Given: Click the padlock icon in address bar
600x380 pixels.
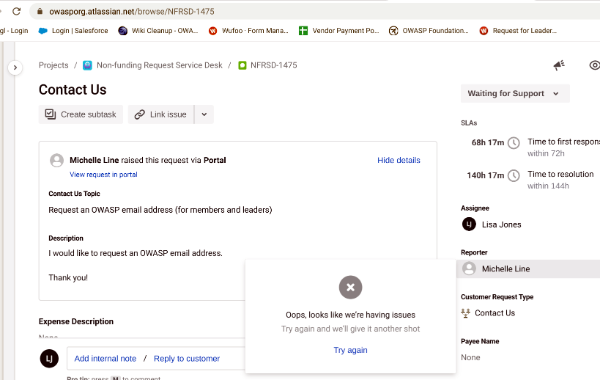Looking at the screenshot, I should [x=40, y=11].
